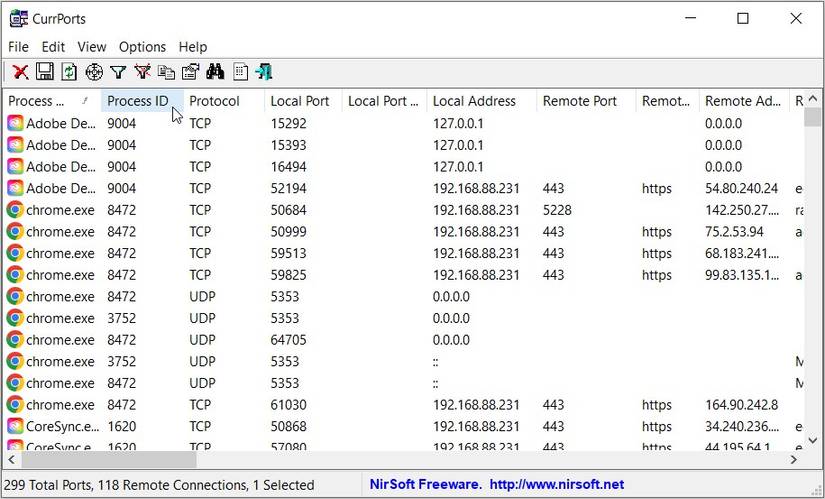This screenshot has width=825, height=499.
Task: Open the Edit menu
Action: [x=53, y=47]
